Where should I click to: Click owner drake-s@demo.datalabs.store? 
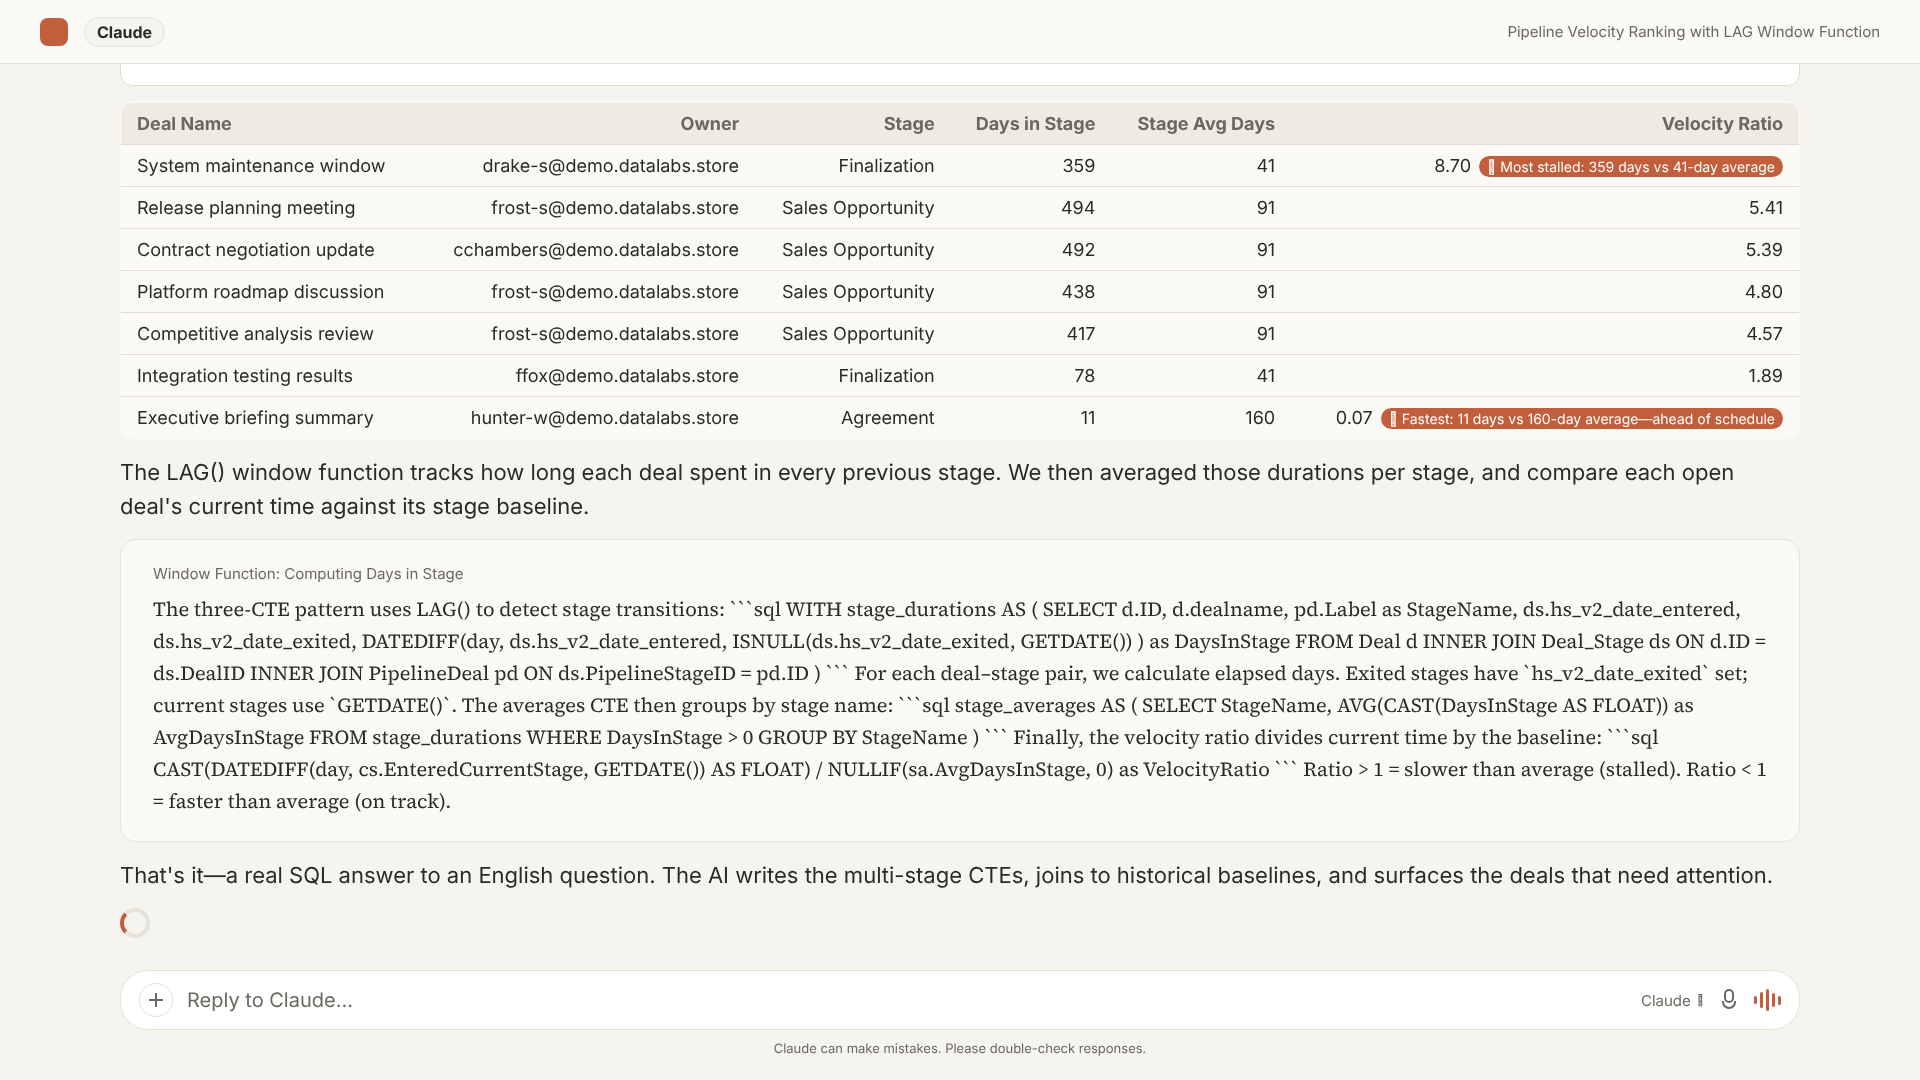click(610, 166)
